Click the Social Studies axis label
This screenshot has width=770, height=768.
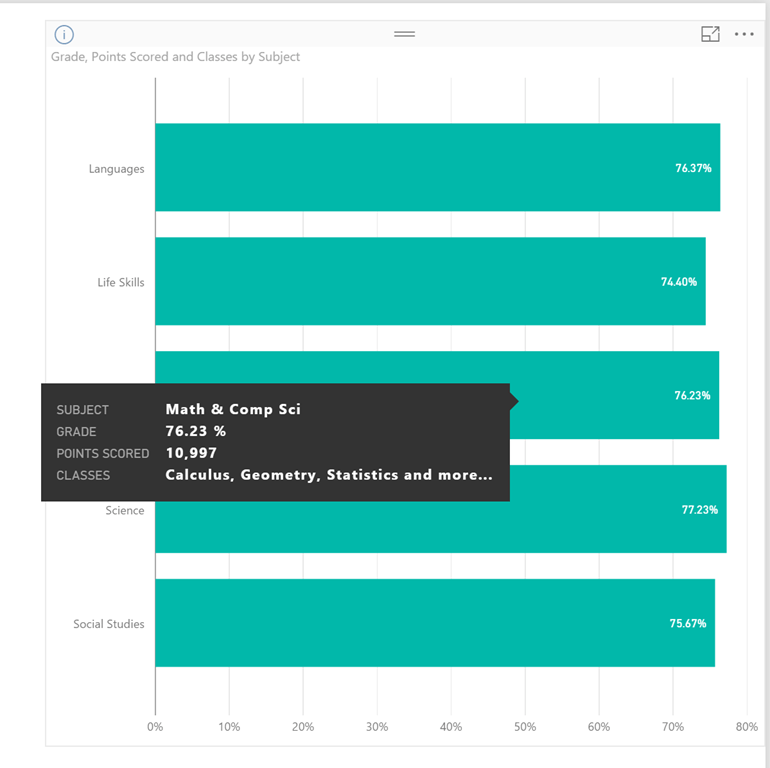point(109,624)
